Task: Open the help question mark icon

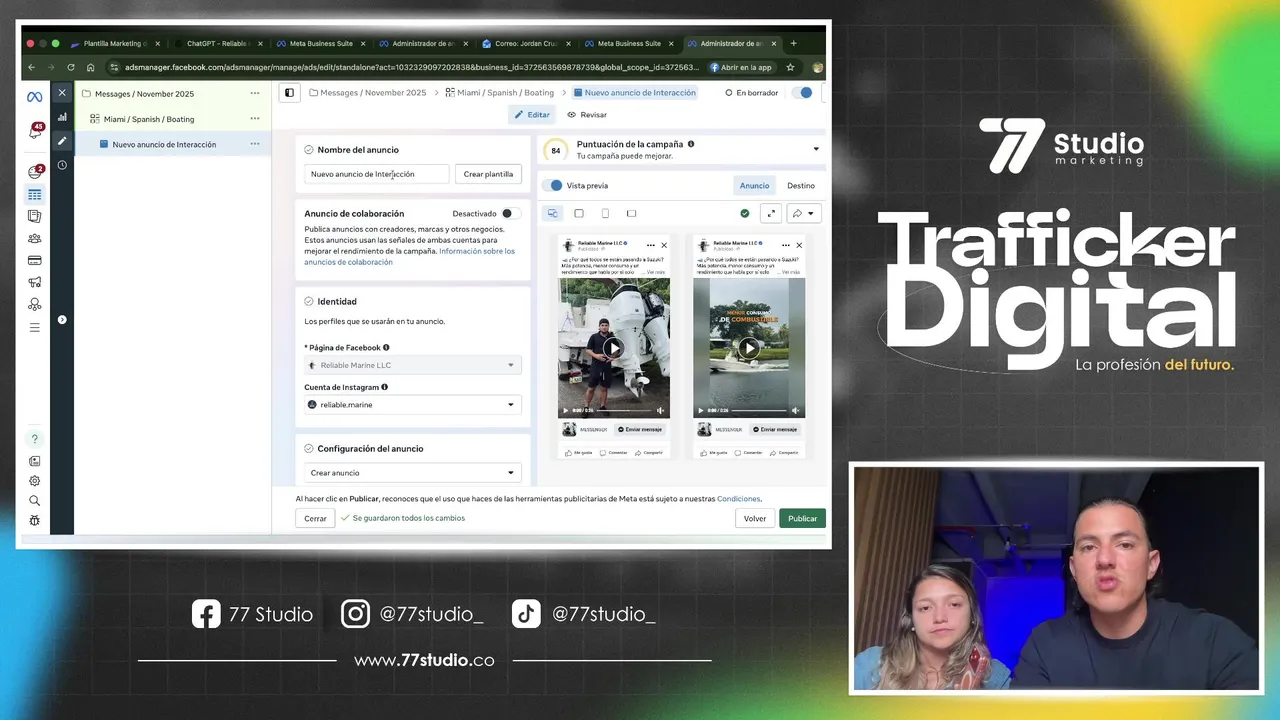Action: point(35,439)
